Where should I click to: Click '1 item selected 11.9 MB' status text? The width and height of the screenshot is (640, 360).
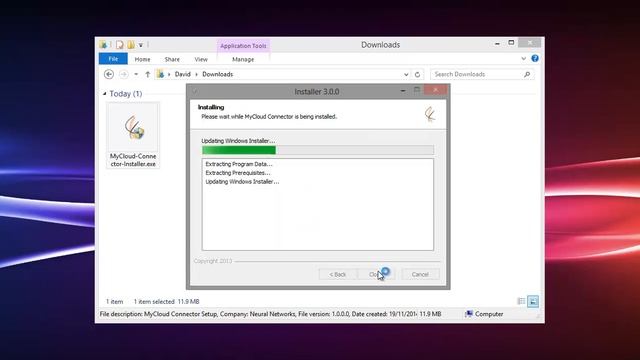(167, 302)
